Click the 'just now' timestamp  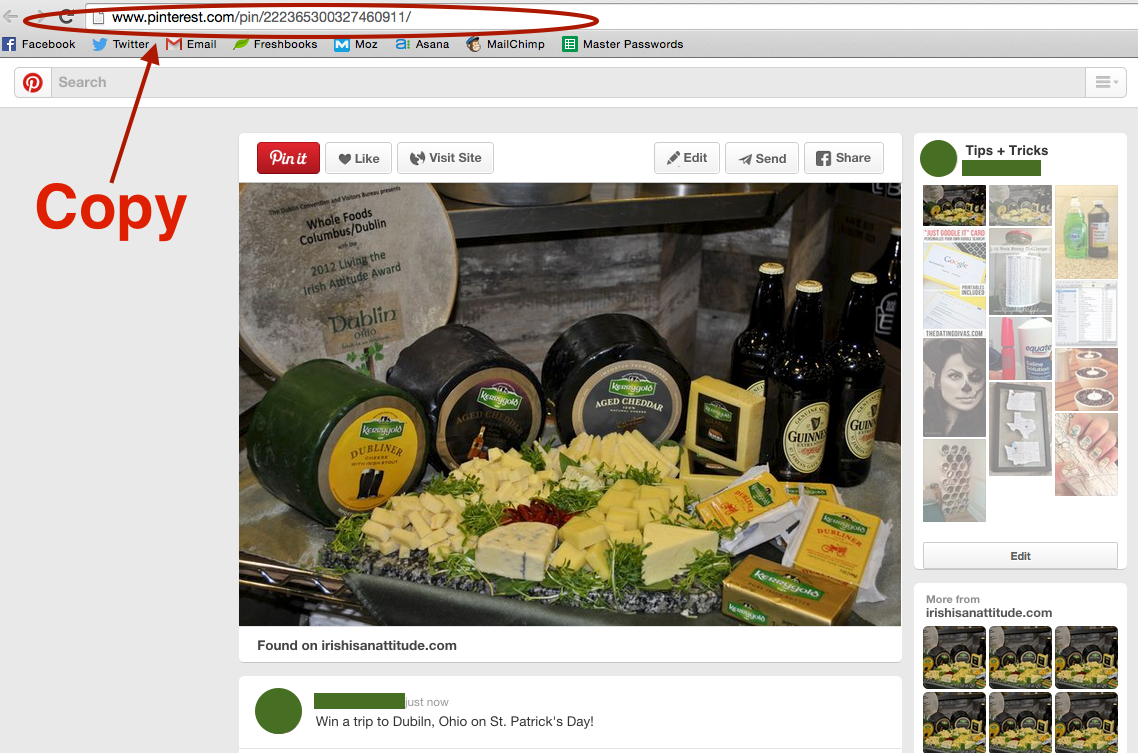click(x=427, y=702)
